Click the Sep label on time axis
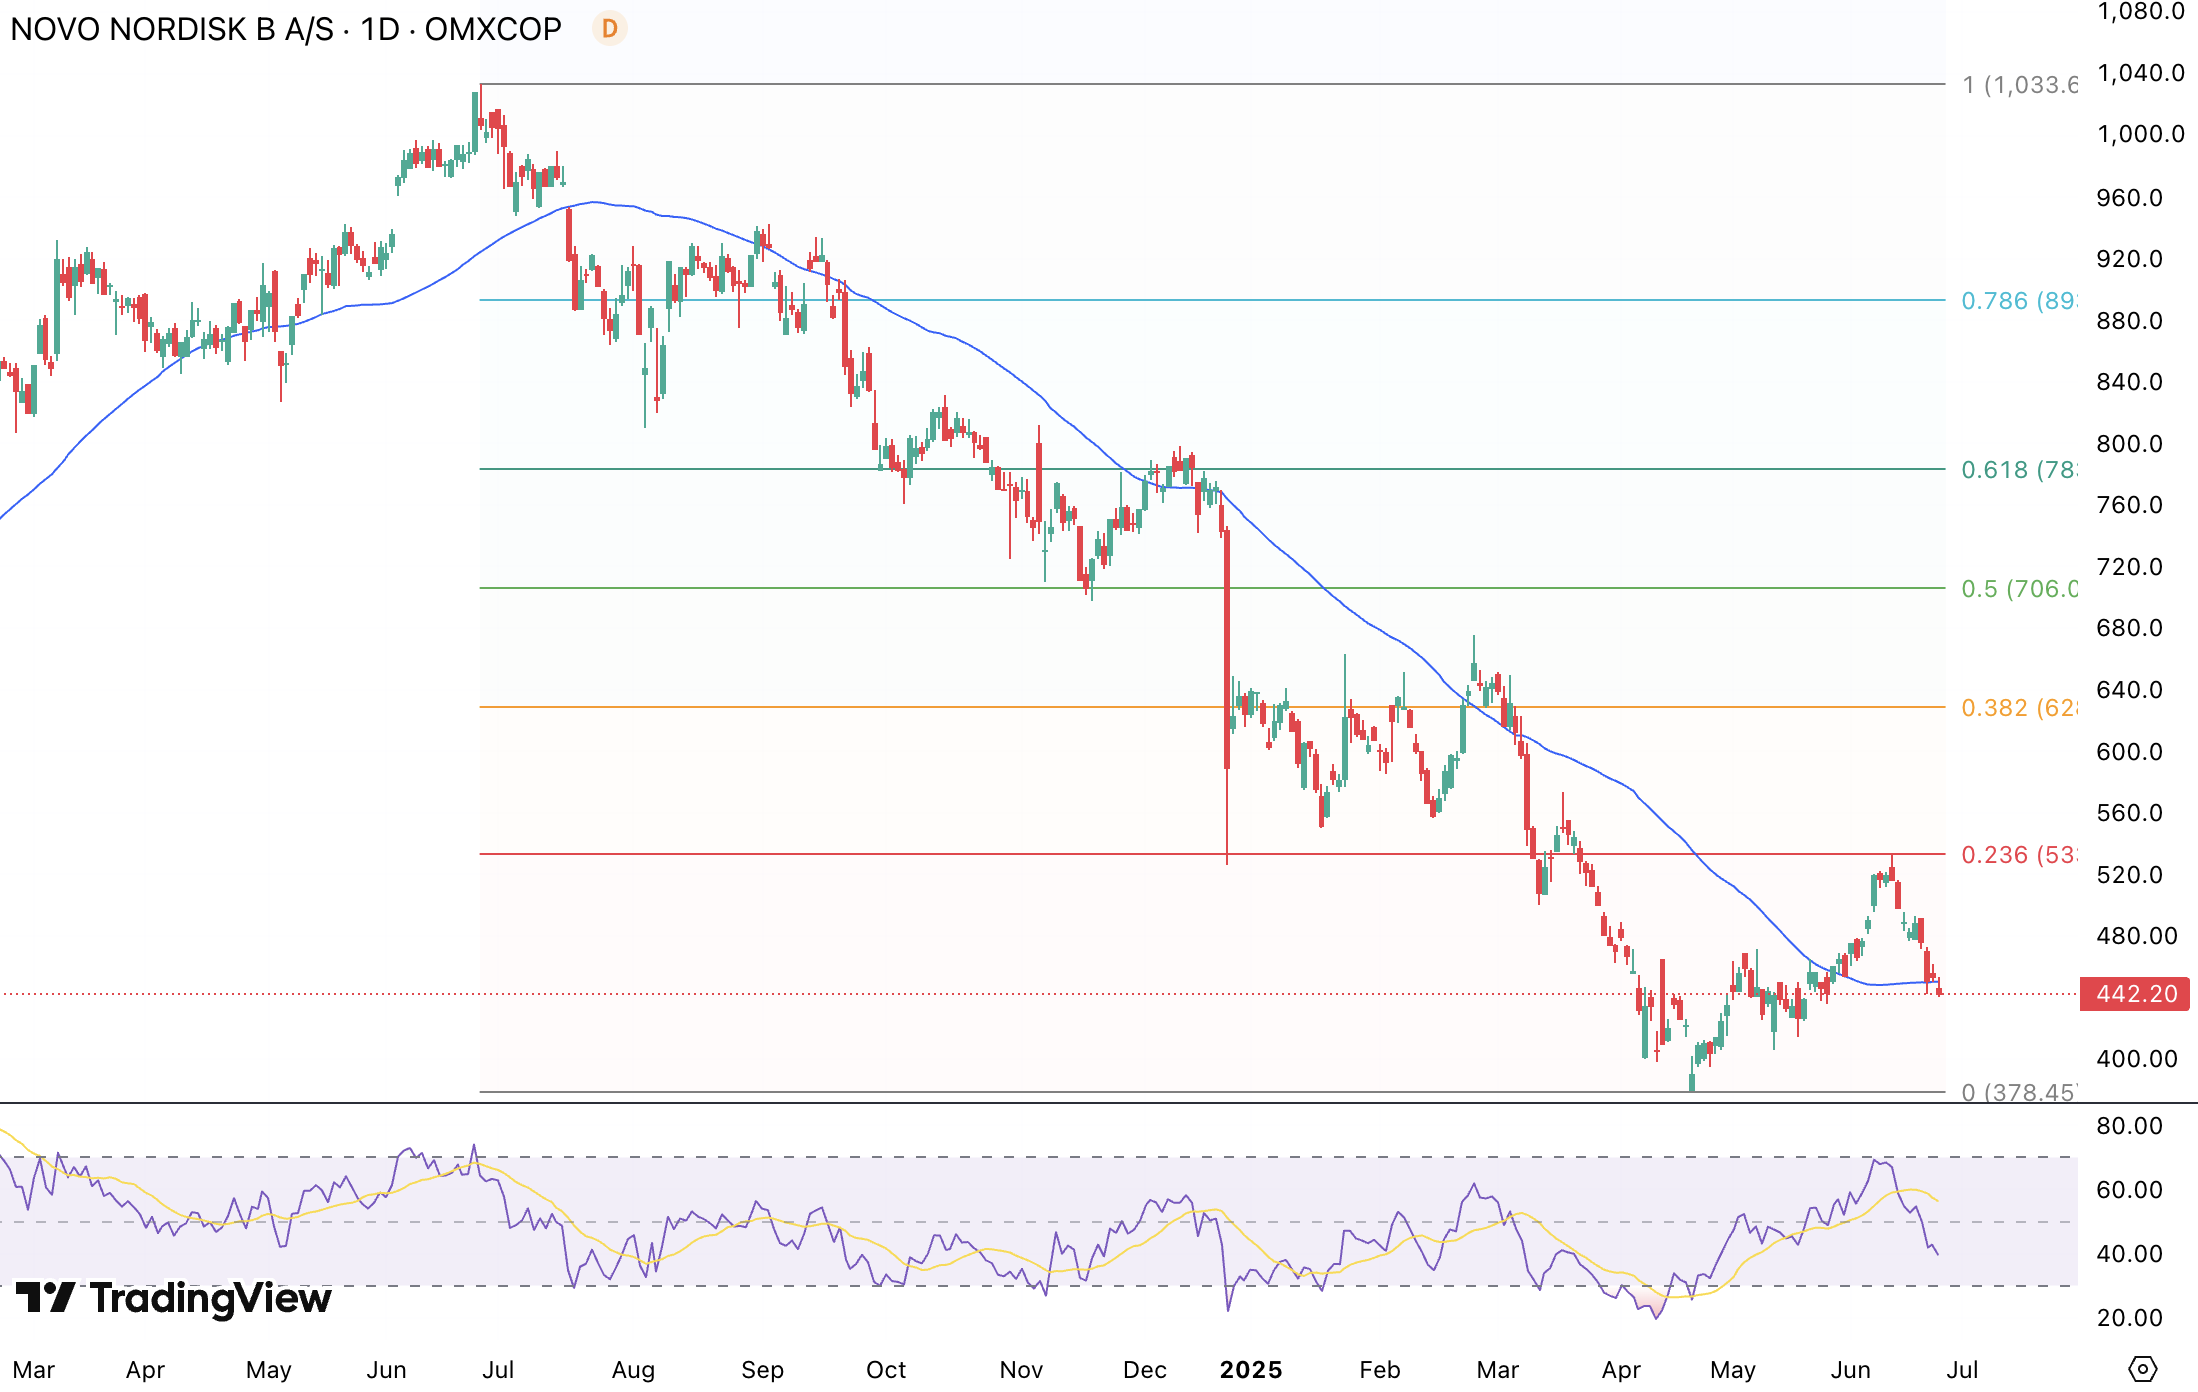 point(762,1370)
